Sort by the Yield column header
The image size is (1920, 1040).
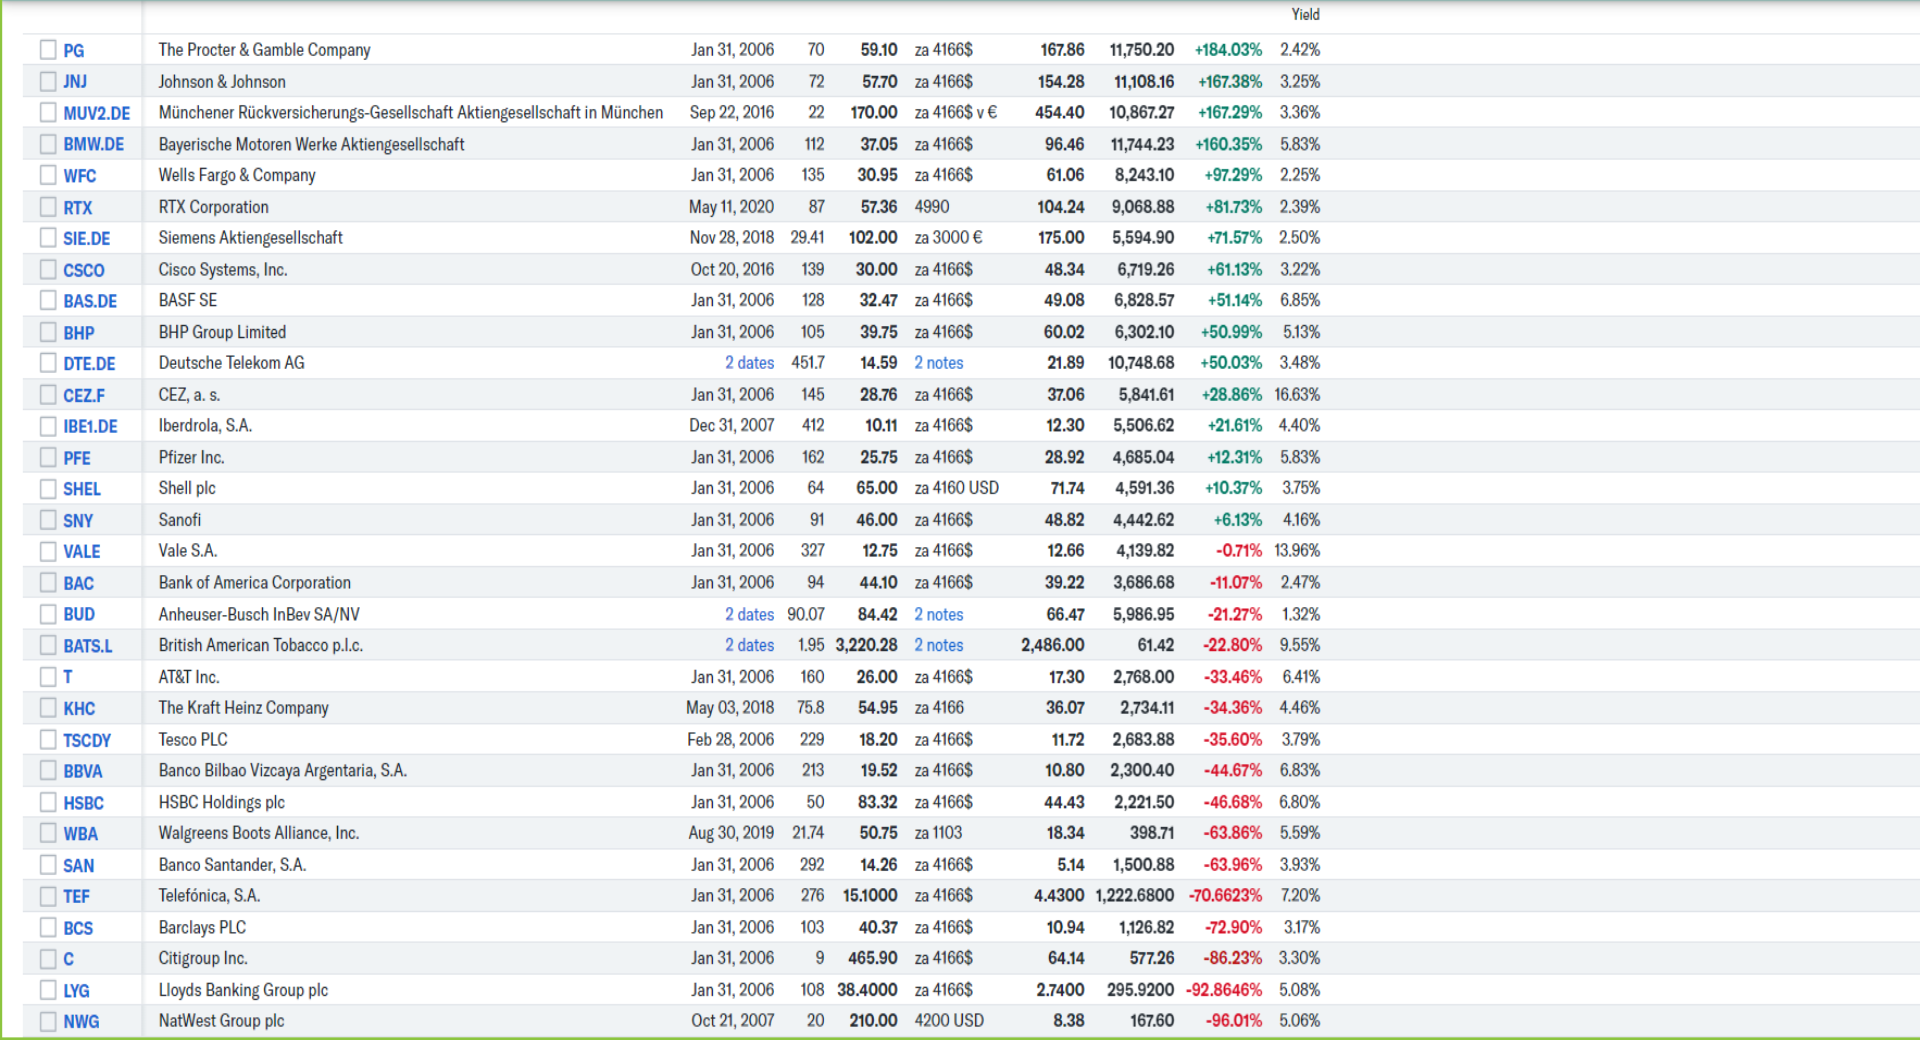(x=1305, y=14)
